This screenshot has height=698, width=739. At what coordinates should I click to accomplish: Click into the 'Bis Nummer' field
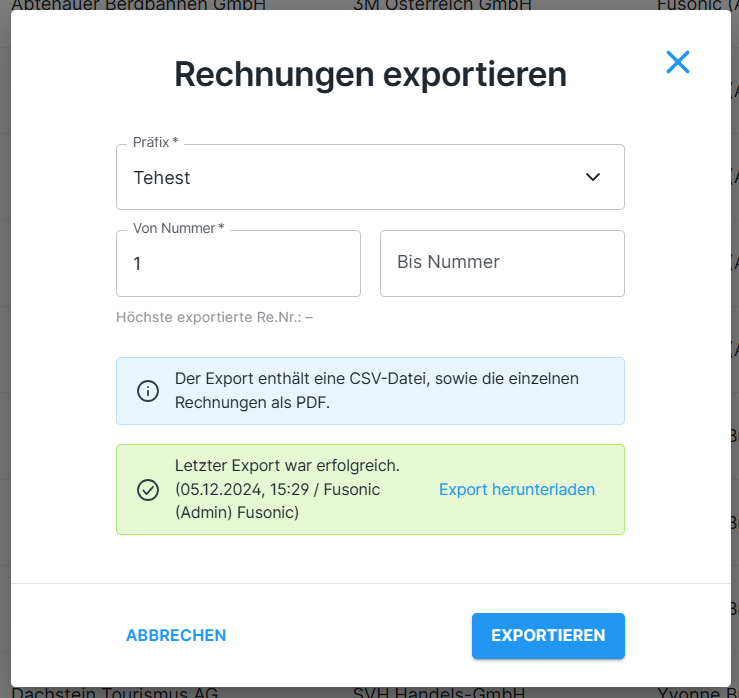(502, 264)
